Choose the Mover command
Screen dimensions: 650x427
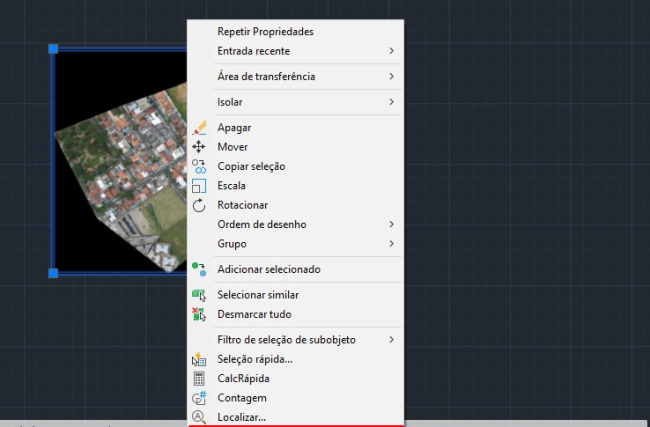click(296, 147)
